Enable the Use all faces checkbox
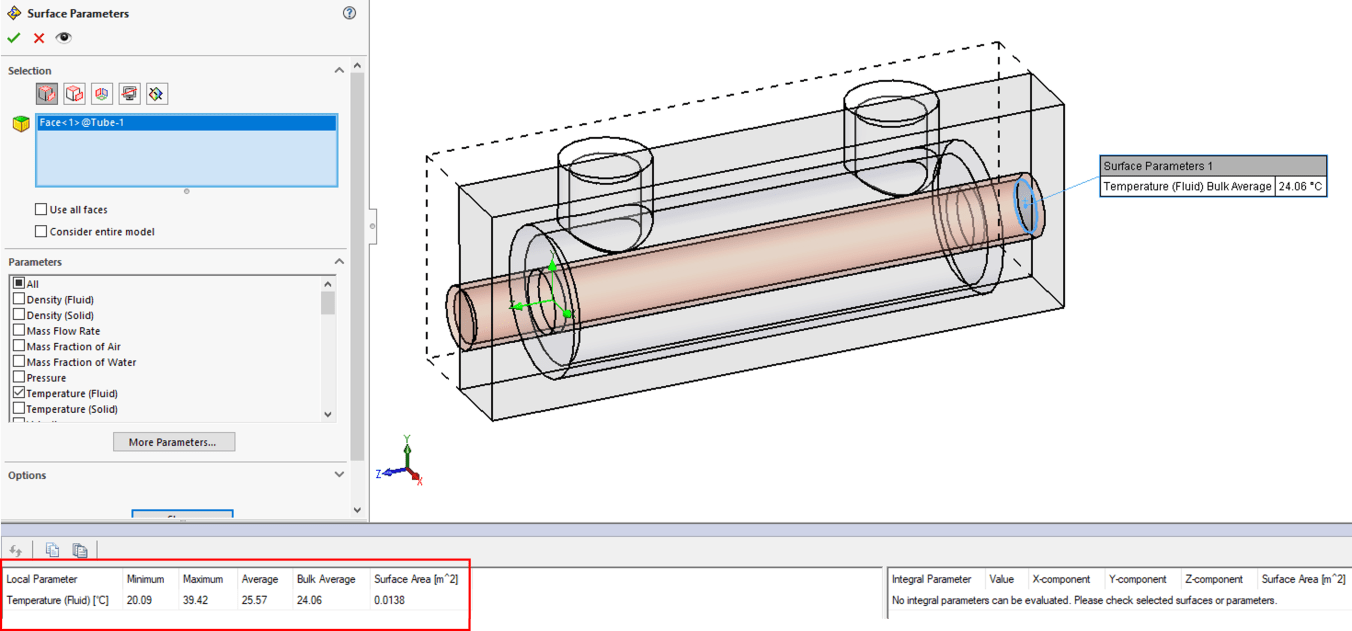This screenshot has width=1352, height=631. click(x=40, y=209)
